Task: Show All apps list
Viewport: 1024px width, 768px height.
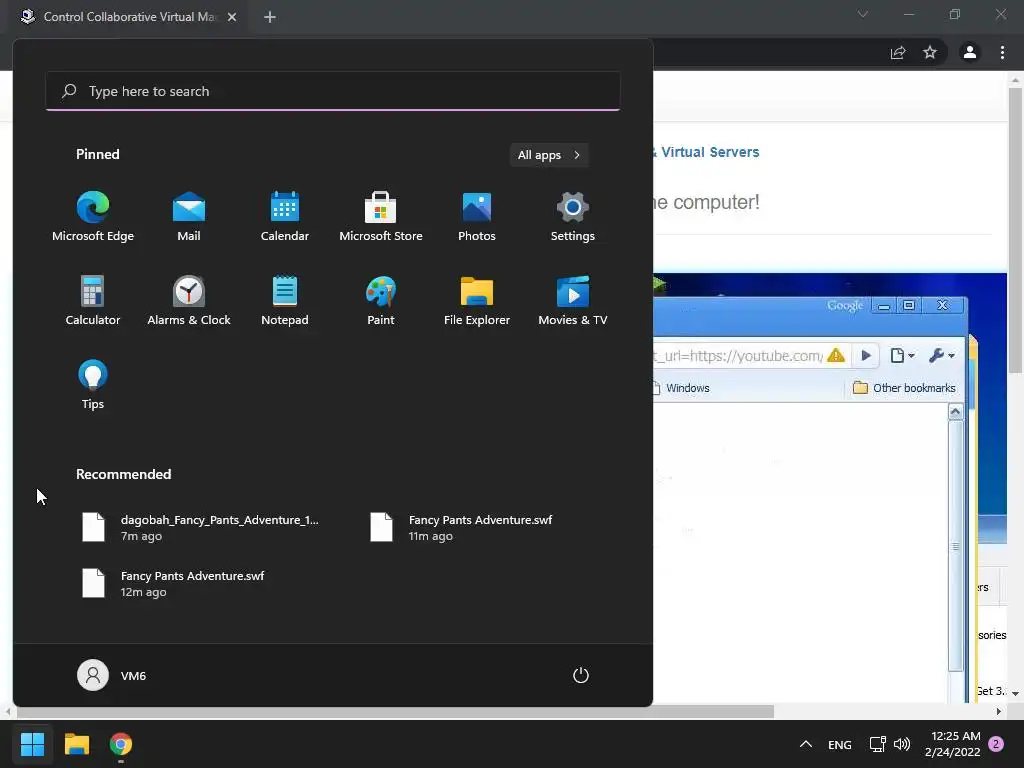Action: [x=549, y=155]
